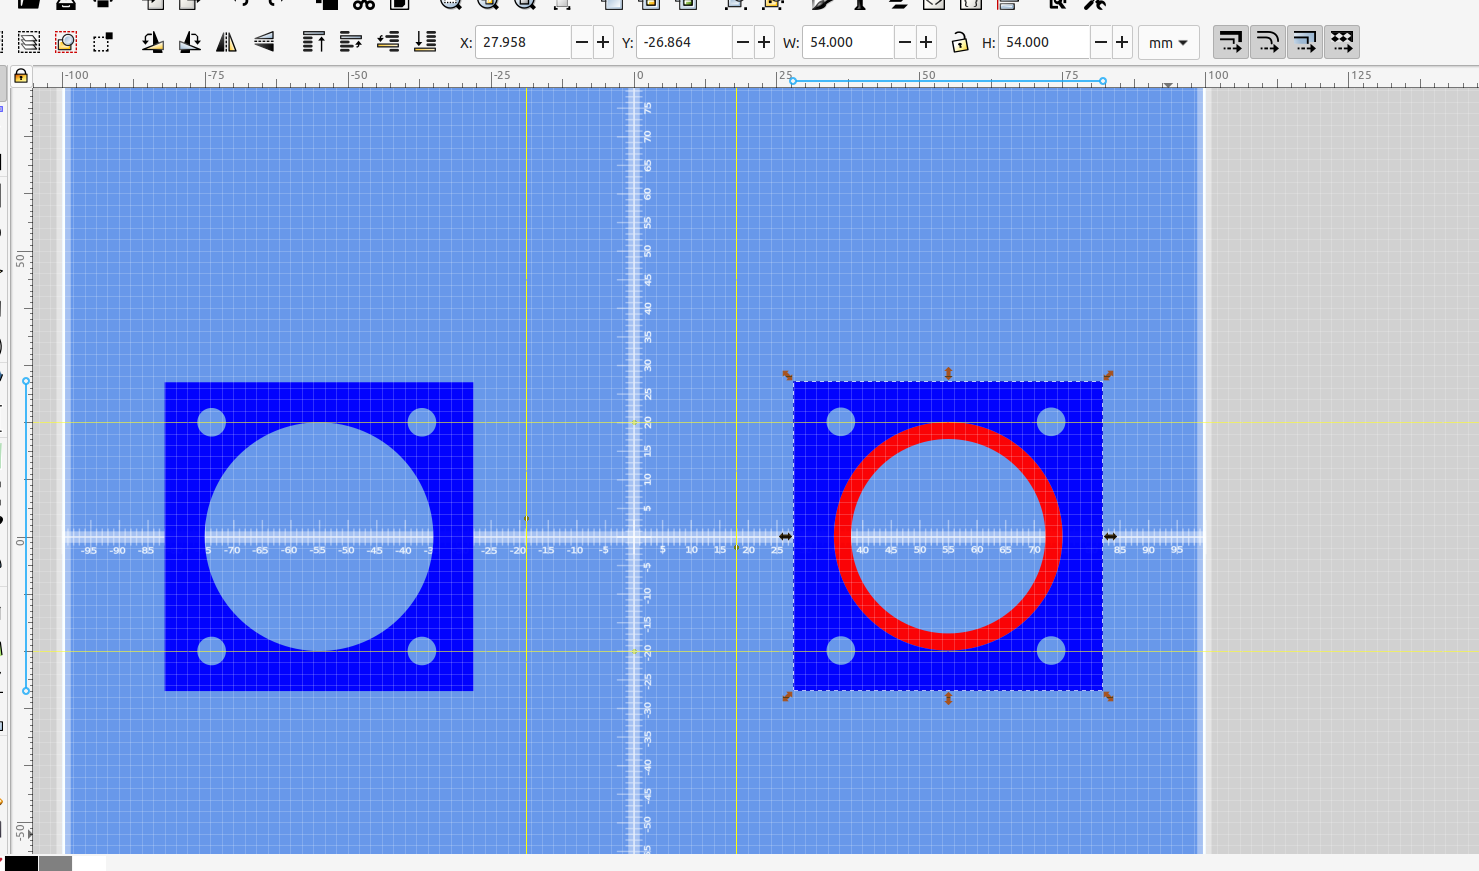Toggle the guide lock at ruler corner
The height and width of the screenshot is (871, 1479).
(x=20, y=76)
